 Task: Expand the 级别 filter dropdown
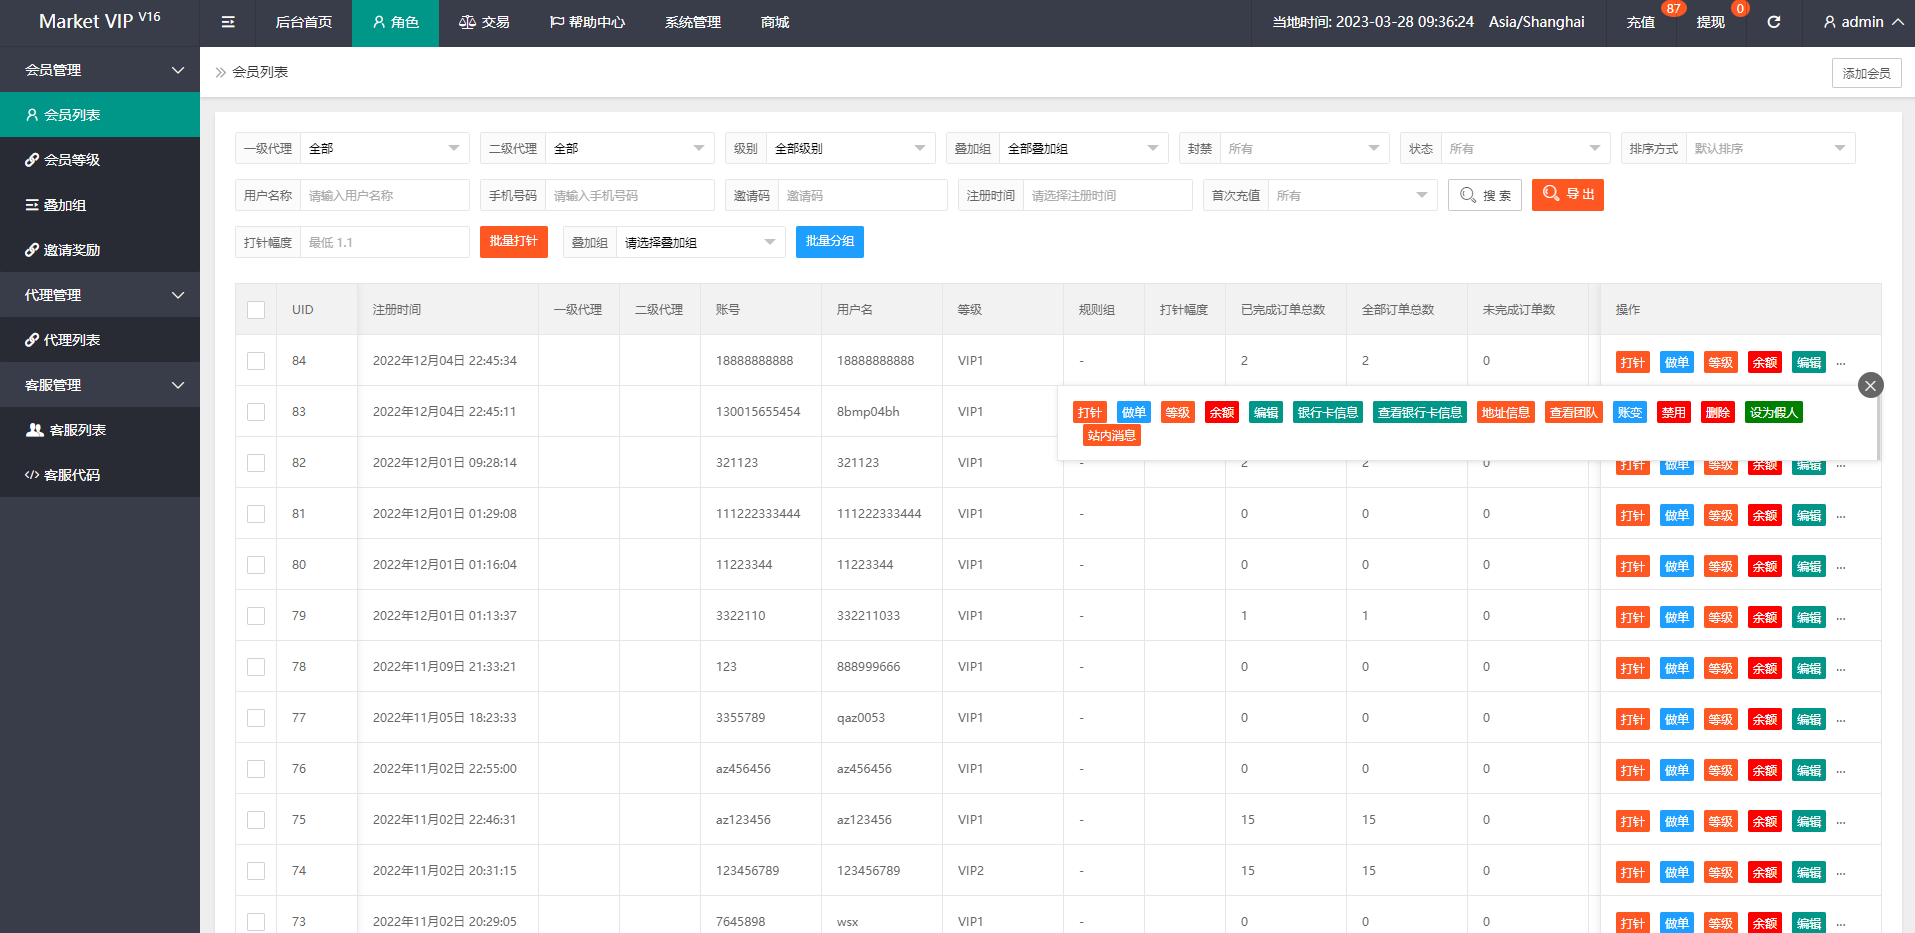tap(849, 148)
